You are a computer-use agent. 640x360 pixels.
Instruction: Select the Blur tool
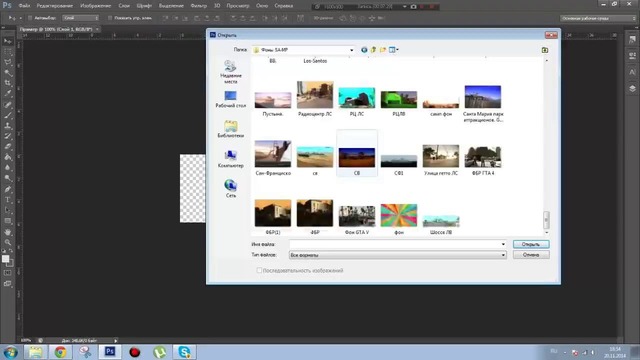[x=8, y=168]
